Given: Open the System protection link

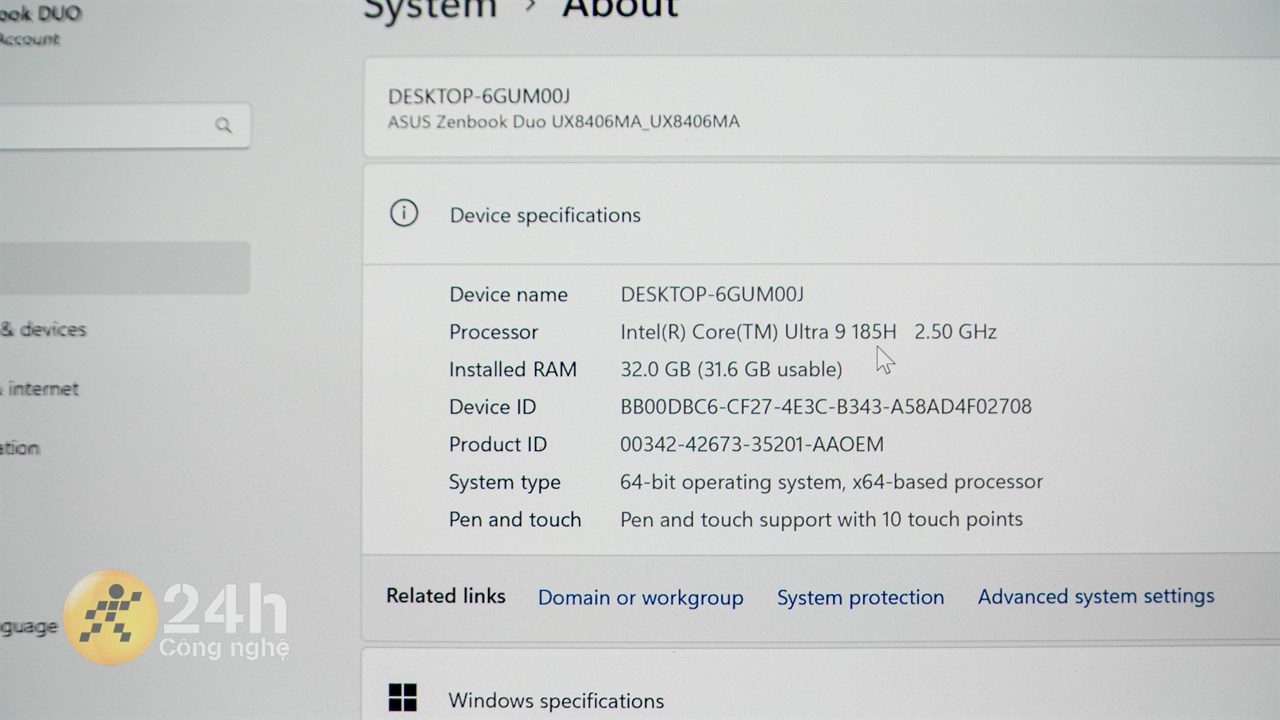Looking at the screenshot, I should (860, 597).
